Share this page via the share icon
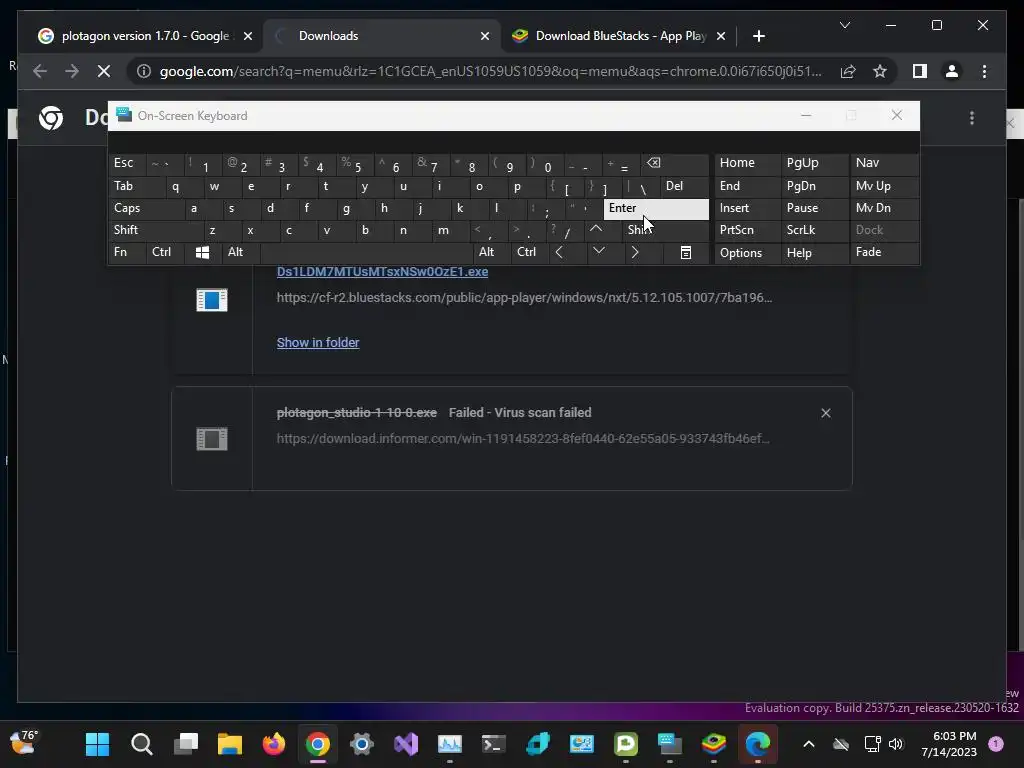Viewport: 1024px width, 768px height. click(x=848, y=71)
